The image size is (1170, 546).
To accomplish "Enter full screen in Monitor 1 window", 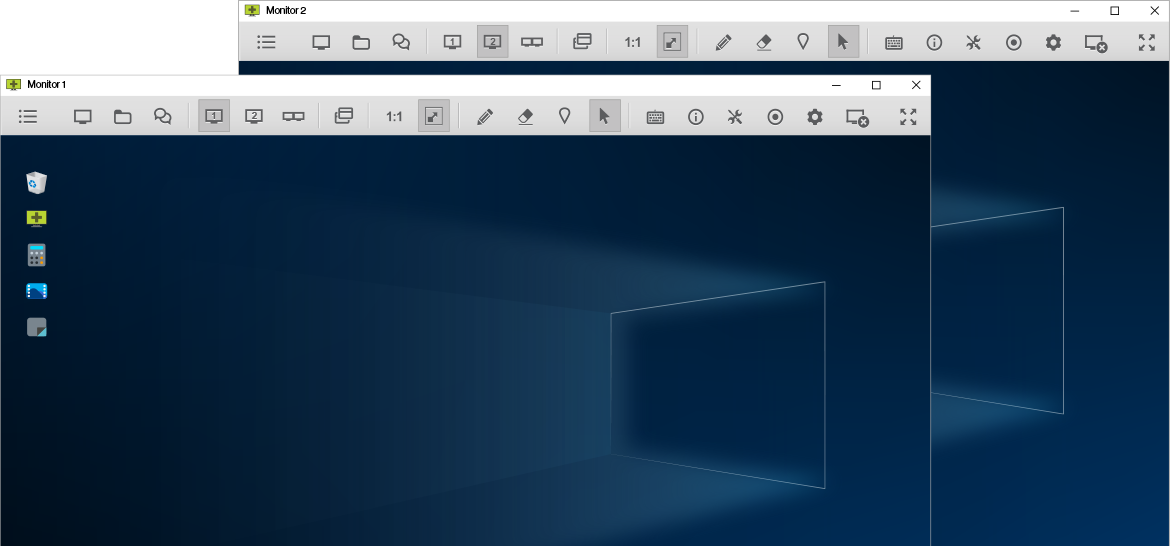I will tap(908, 116).
